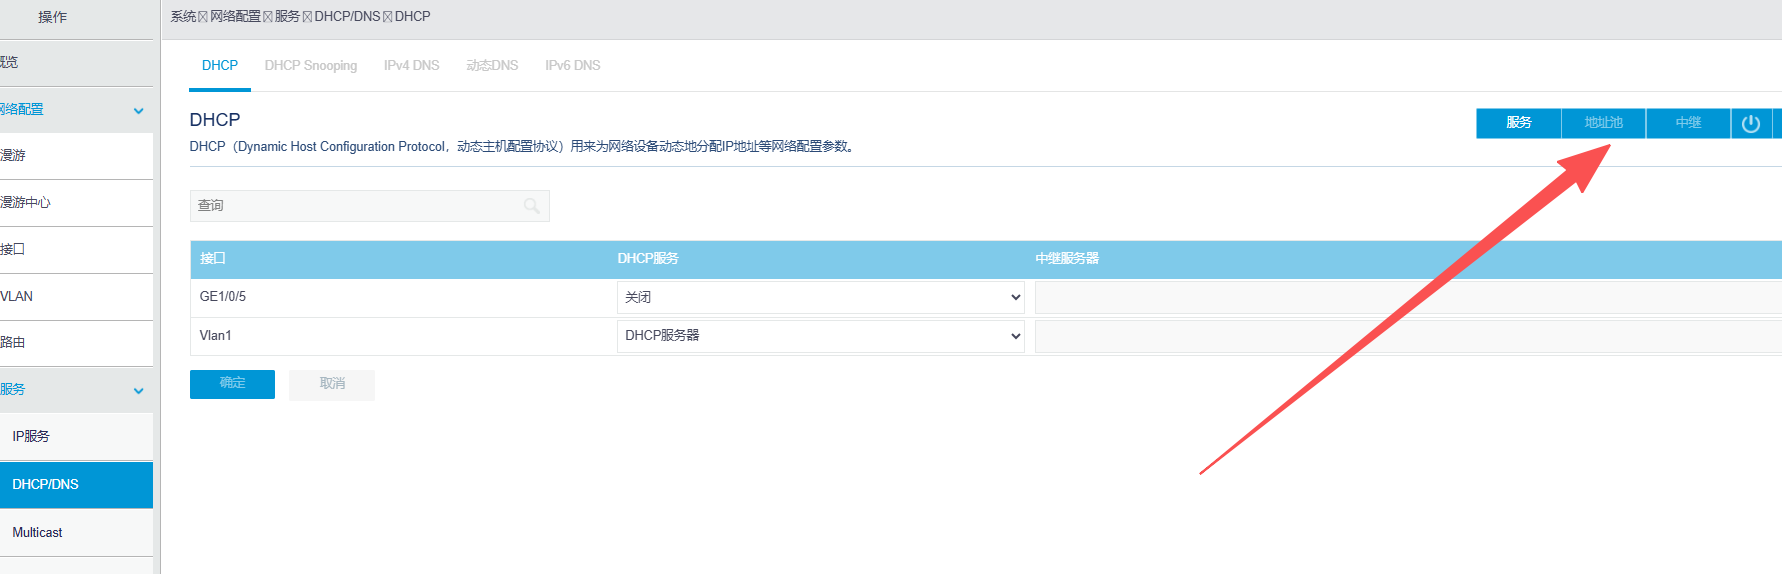Open the 地址池 address pool view
This screenshot has width=1782, height=574.
[1603, 123]
